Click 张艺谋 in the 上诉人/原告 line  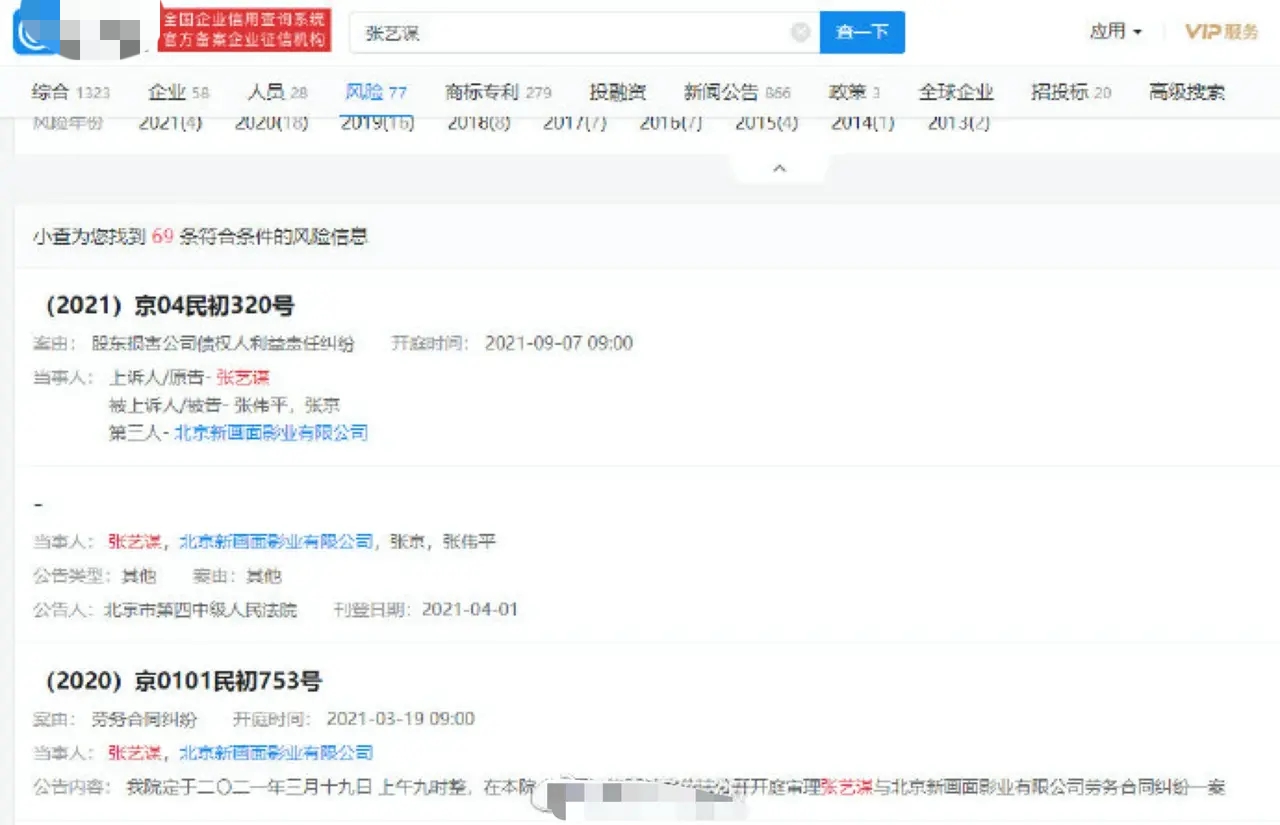click(243, 378)
